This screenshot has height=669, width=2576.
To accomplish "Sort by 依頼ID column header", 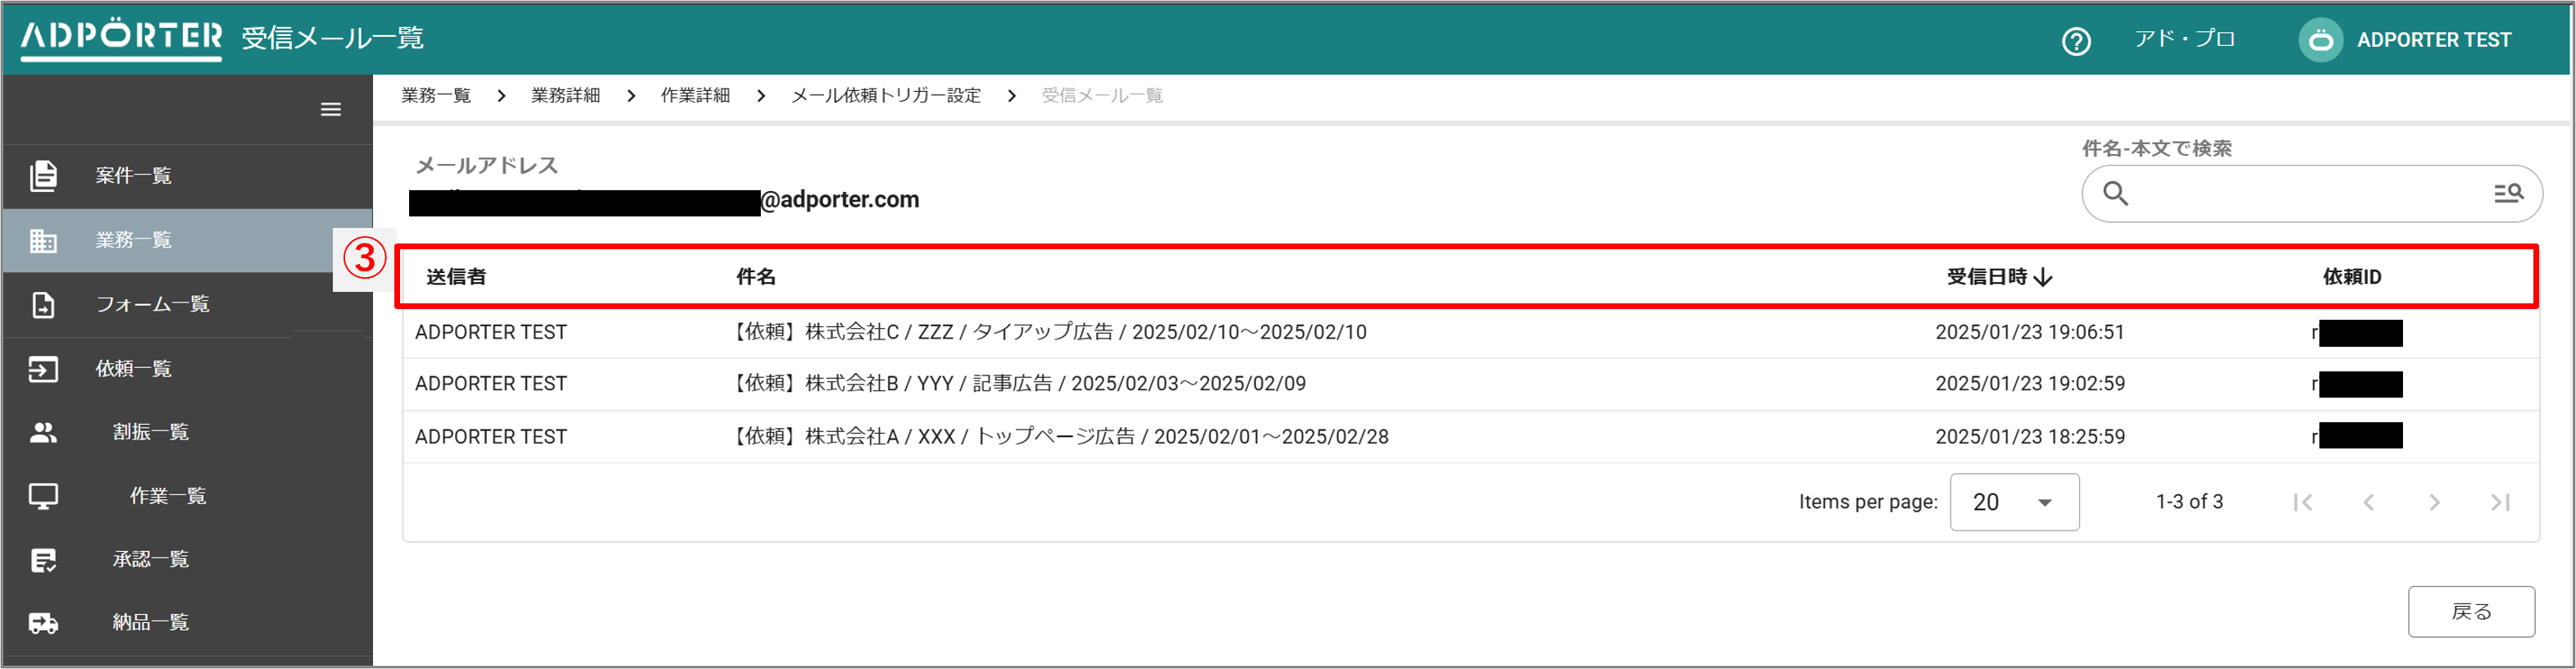I will click(x=2351, y=277).
